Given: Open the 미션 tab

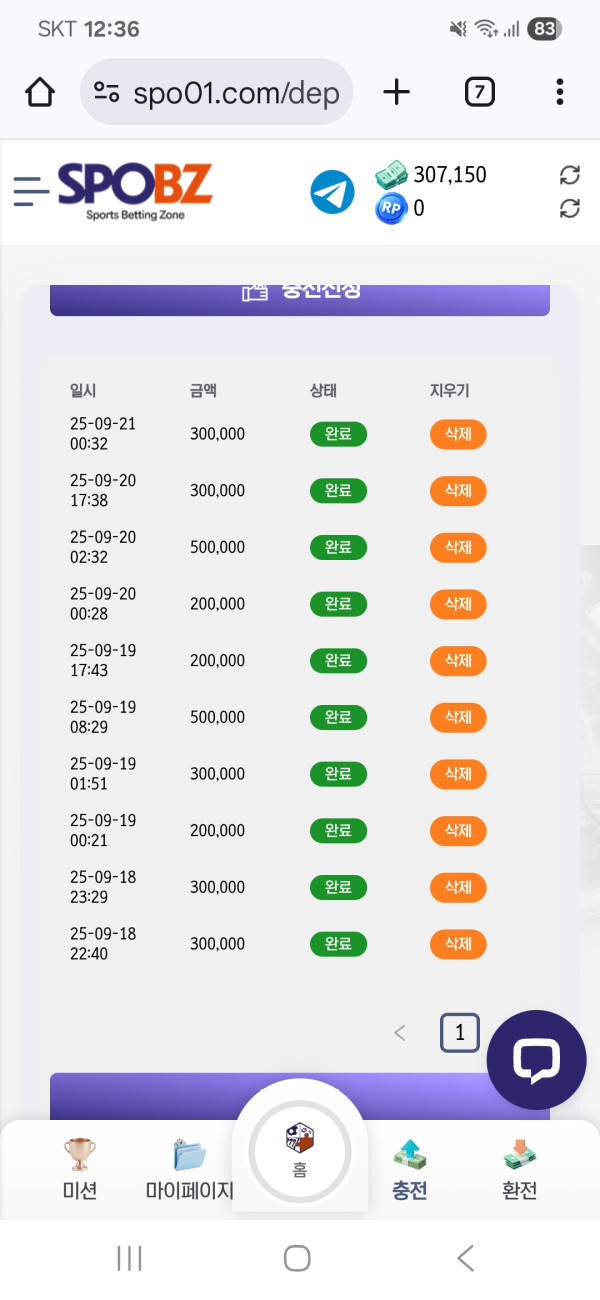Looking at the screenshot, I should click(x=80, y=1169).
